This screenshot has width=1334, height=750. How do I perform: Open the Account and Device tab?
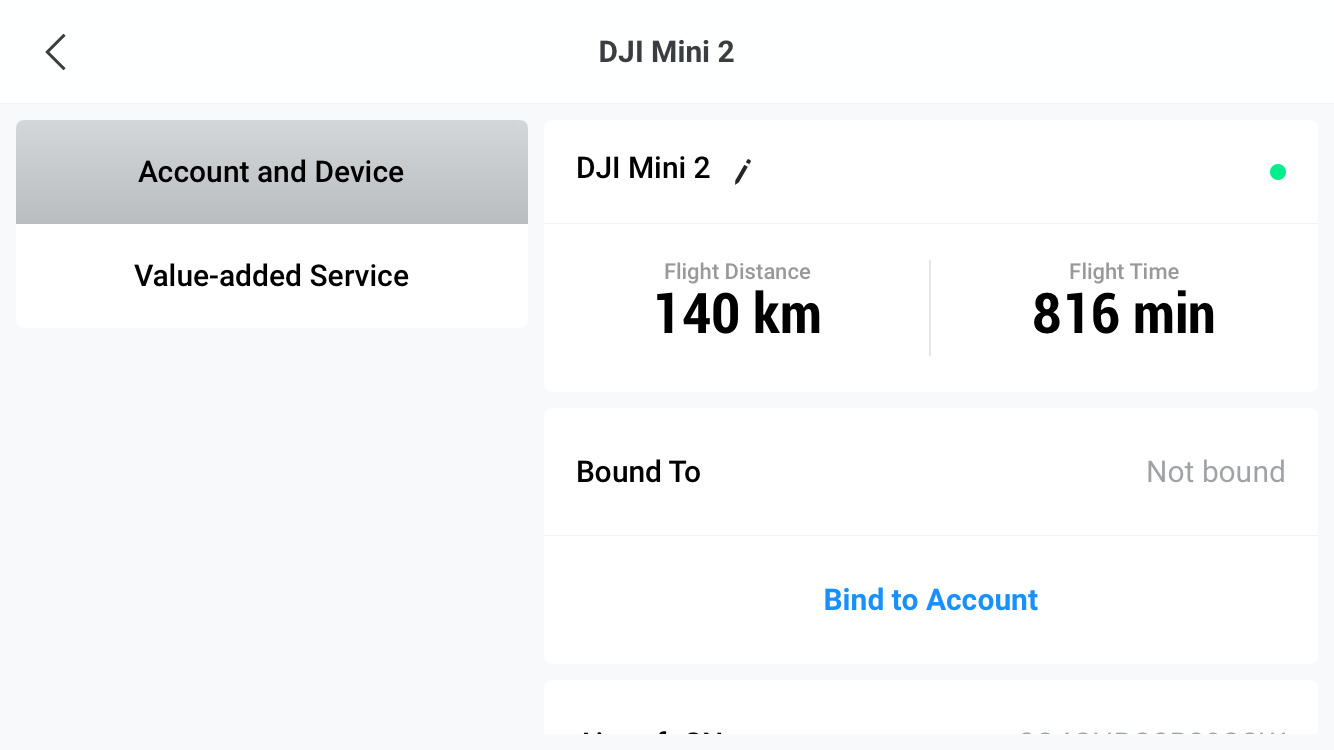271,172
